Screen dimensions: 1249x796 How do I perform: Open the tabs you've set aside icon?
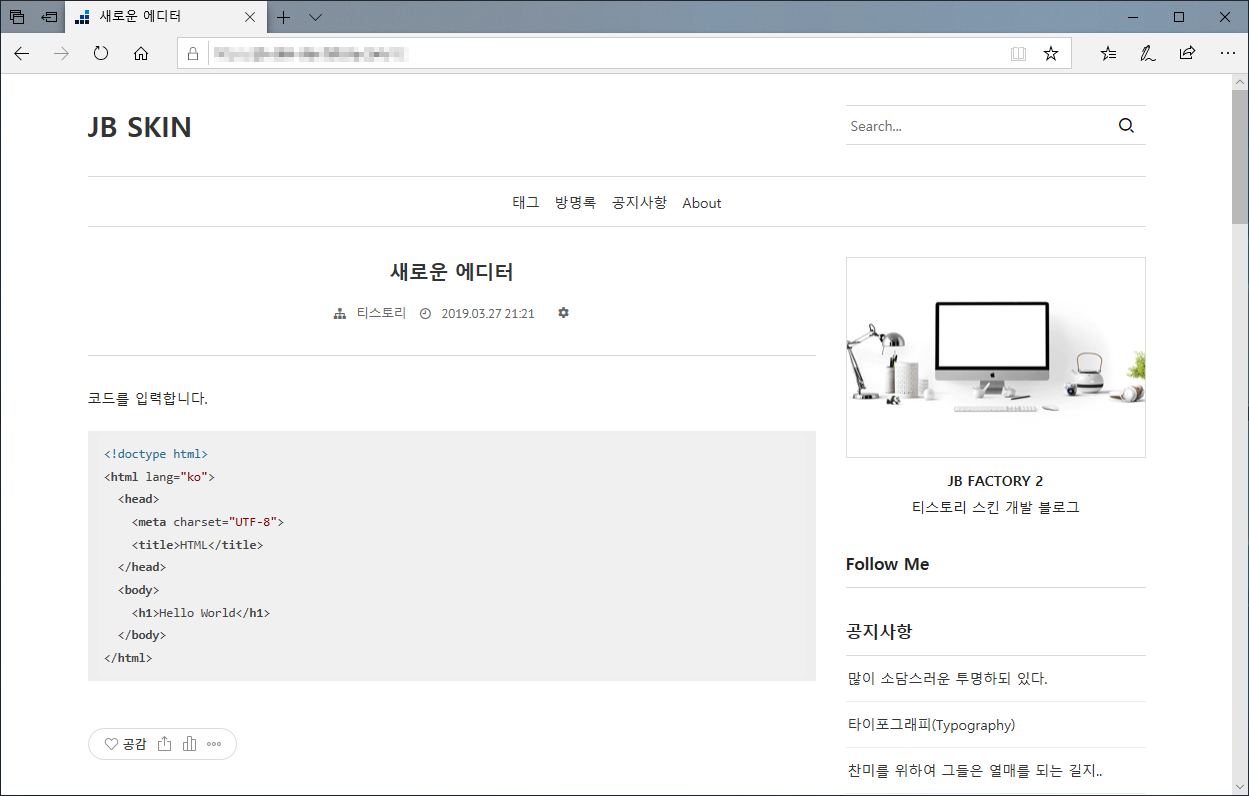pos(17,17)
